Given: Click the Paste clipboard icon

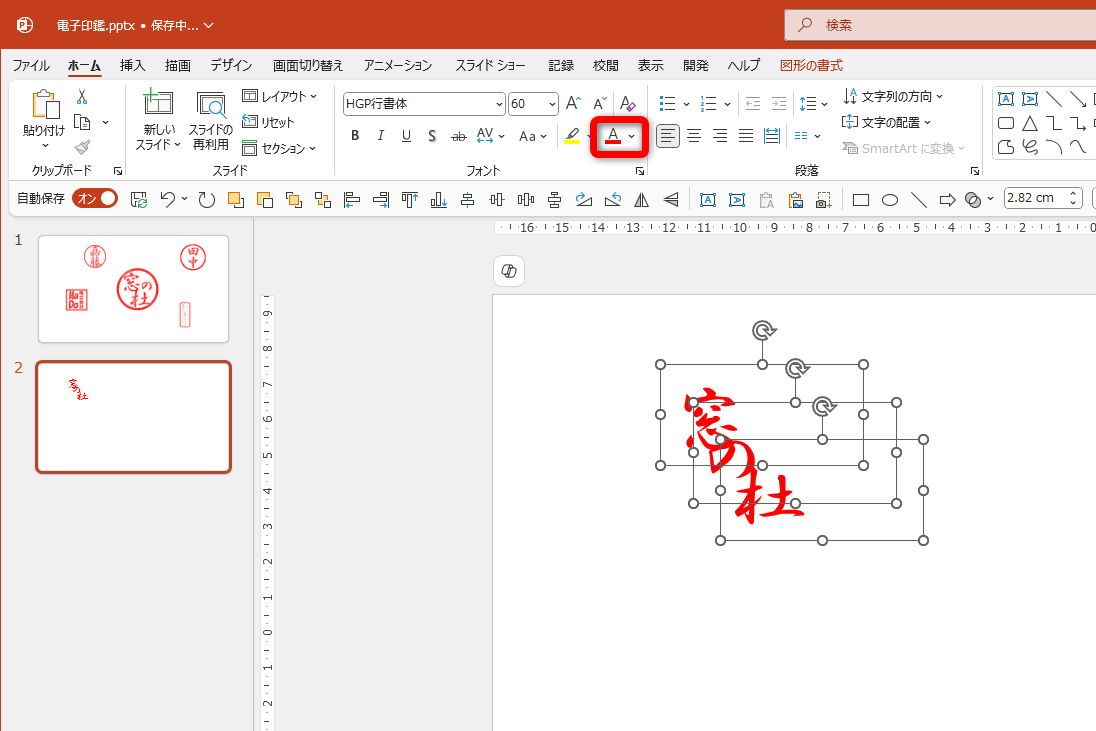Looking at the screenshot, I should coord(44,104).
